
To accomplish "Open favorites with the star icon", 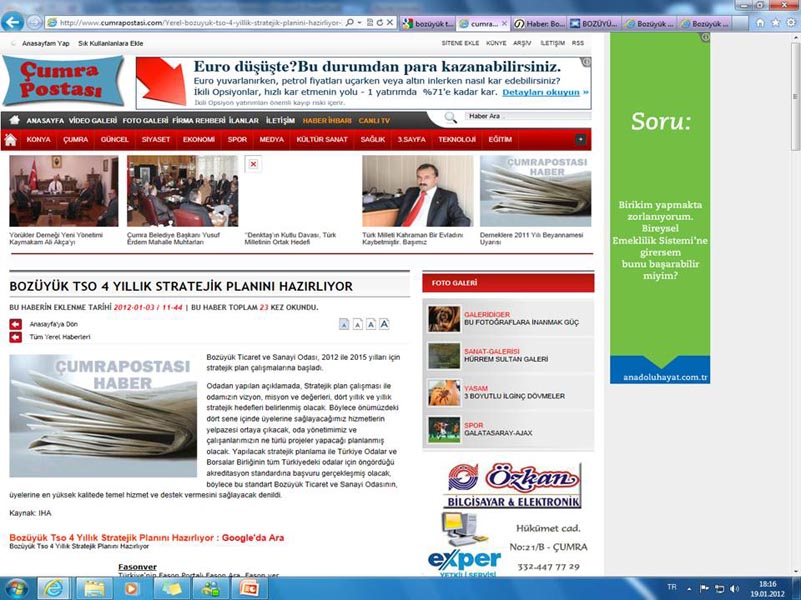I will [775, 23].
